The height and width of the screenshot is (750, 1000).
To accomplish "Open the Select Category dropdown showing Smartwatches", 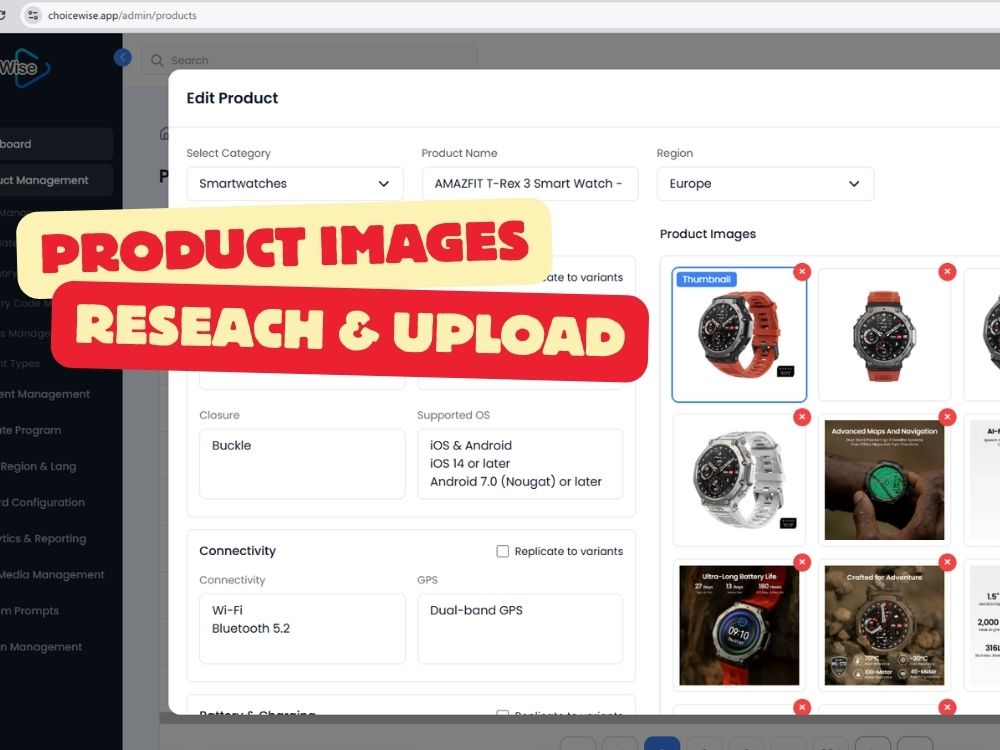I will coord(295,184).
